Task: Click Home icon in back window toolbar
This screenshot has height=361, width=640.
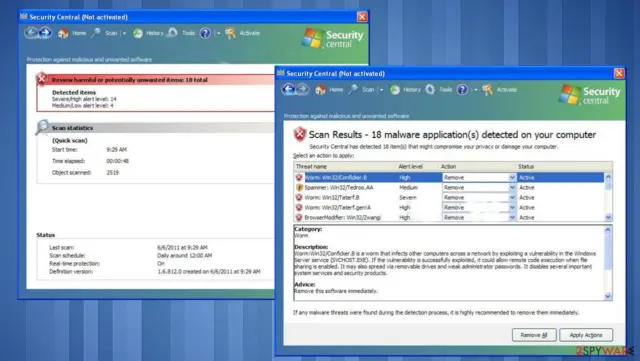Action: (x=63, y=33)
